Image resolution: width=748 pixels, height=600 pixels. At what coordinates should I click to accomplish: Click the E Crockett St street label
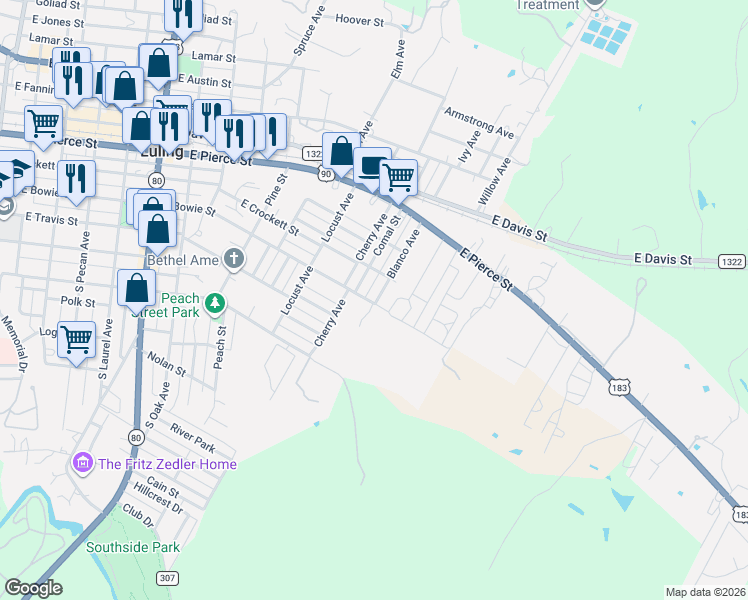pos(270,218)
